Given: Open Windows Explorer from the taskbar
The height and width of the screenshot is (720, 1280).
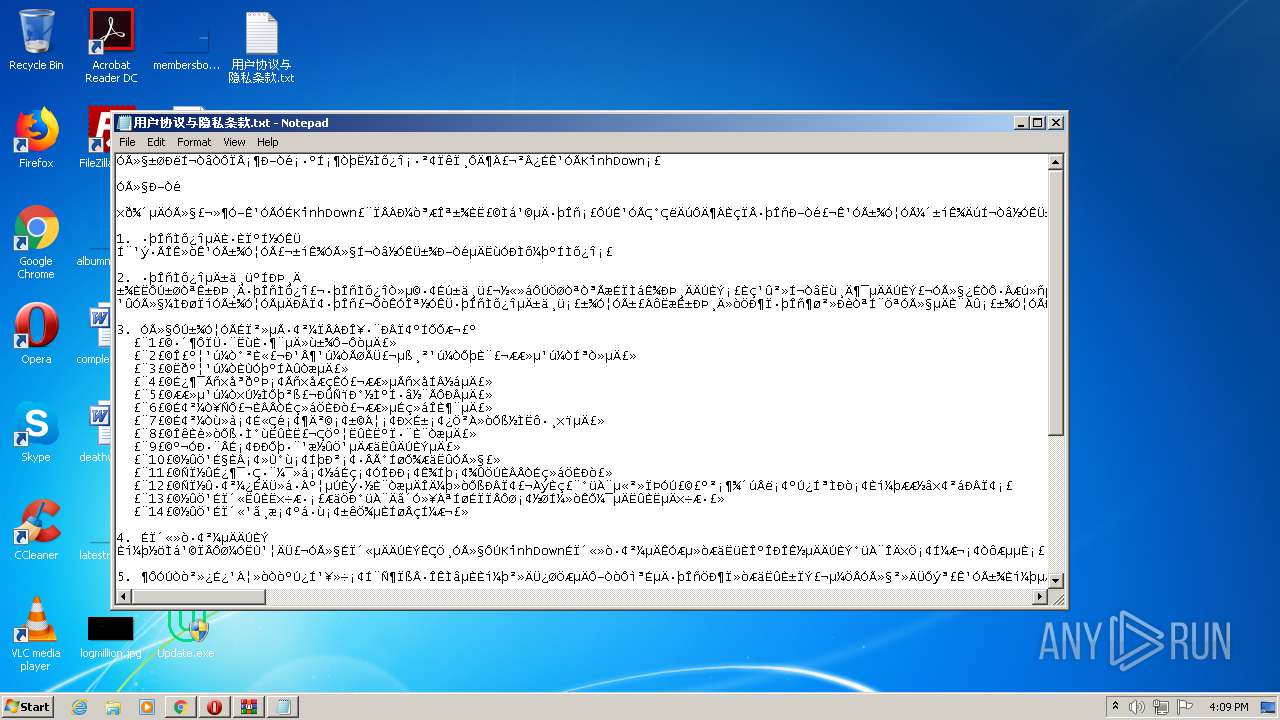Looking at the screenshot, I should [113, 707].
